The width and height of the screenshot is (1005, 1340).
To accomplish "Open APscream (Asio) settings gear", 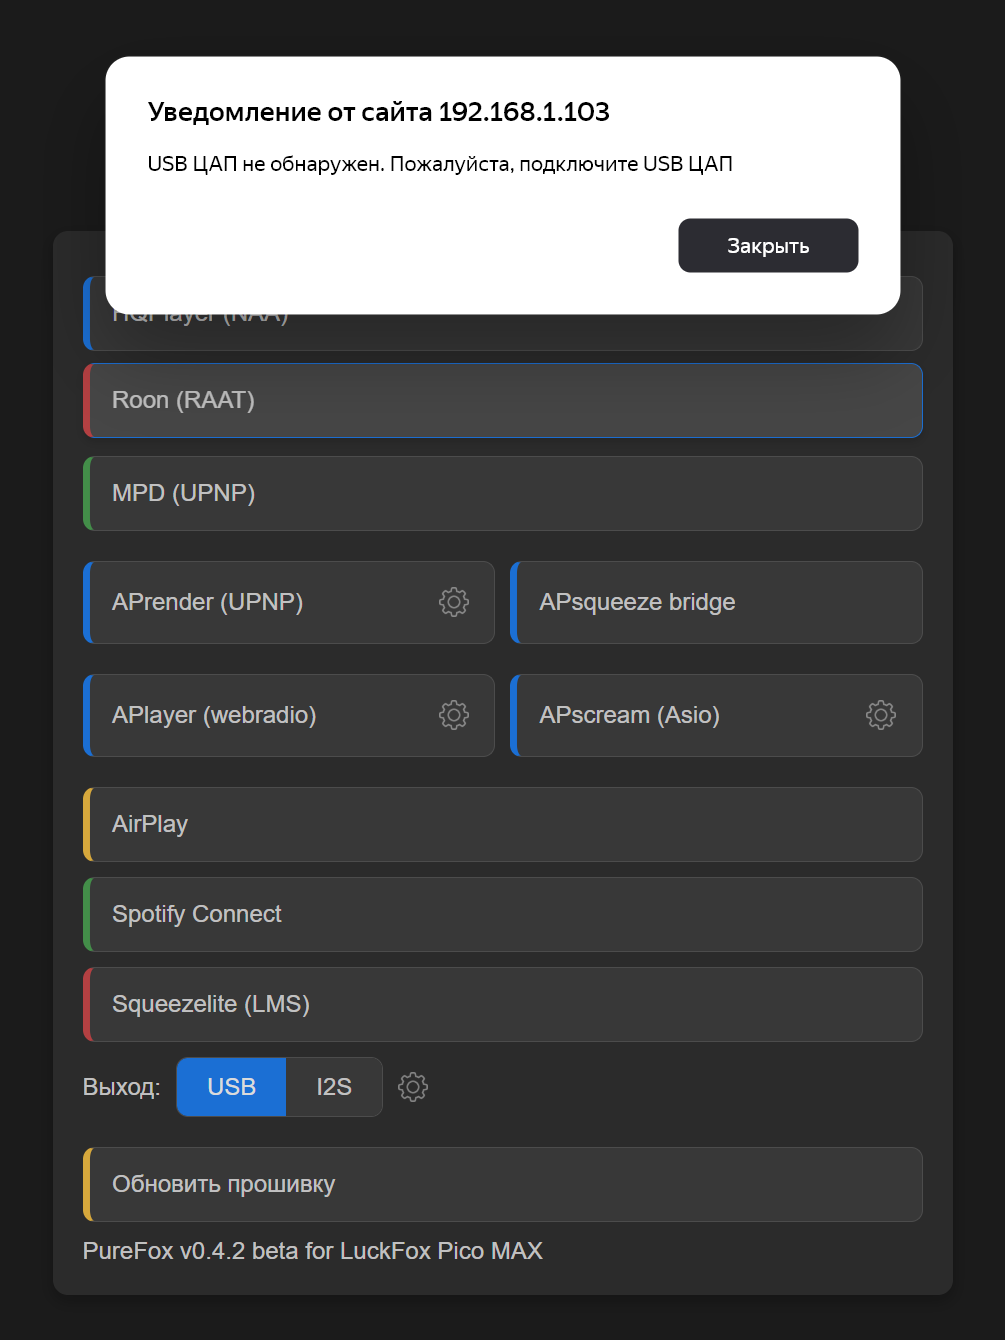I will pos(881,715).
